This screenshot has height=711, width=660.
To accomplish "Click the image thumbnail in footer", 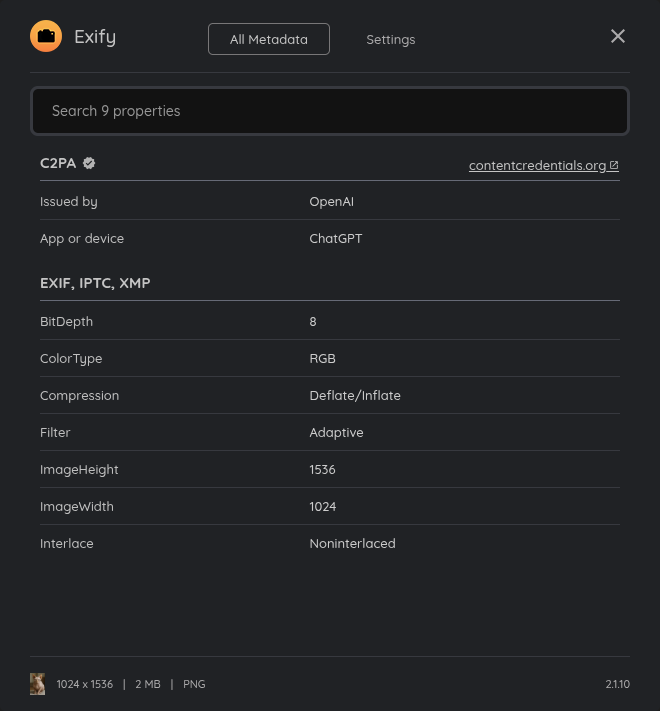I will coord(38,684).
